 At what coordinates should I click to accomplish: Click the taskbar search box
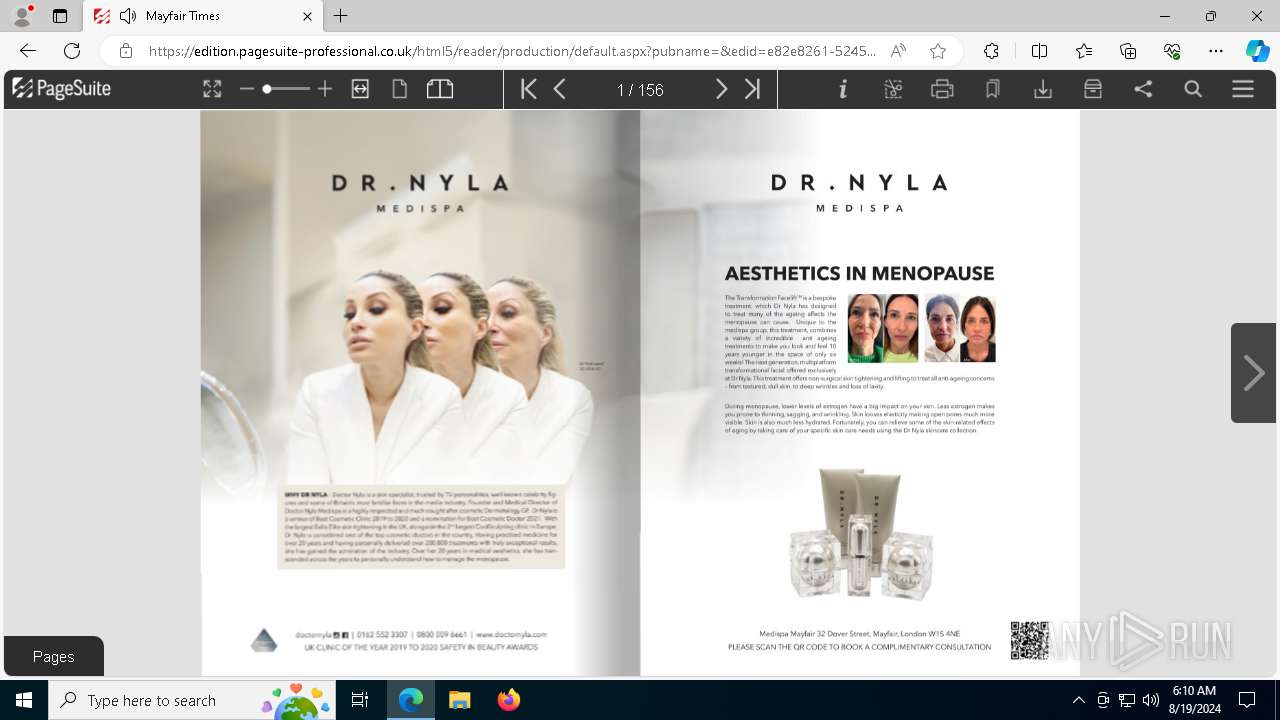[x=192, y=700]
